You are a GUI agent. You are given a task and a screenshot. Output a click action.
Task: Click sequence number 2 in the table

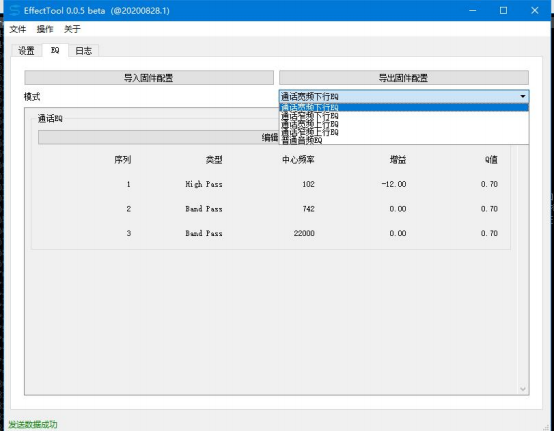coord(129,209)
